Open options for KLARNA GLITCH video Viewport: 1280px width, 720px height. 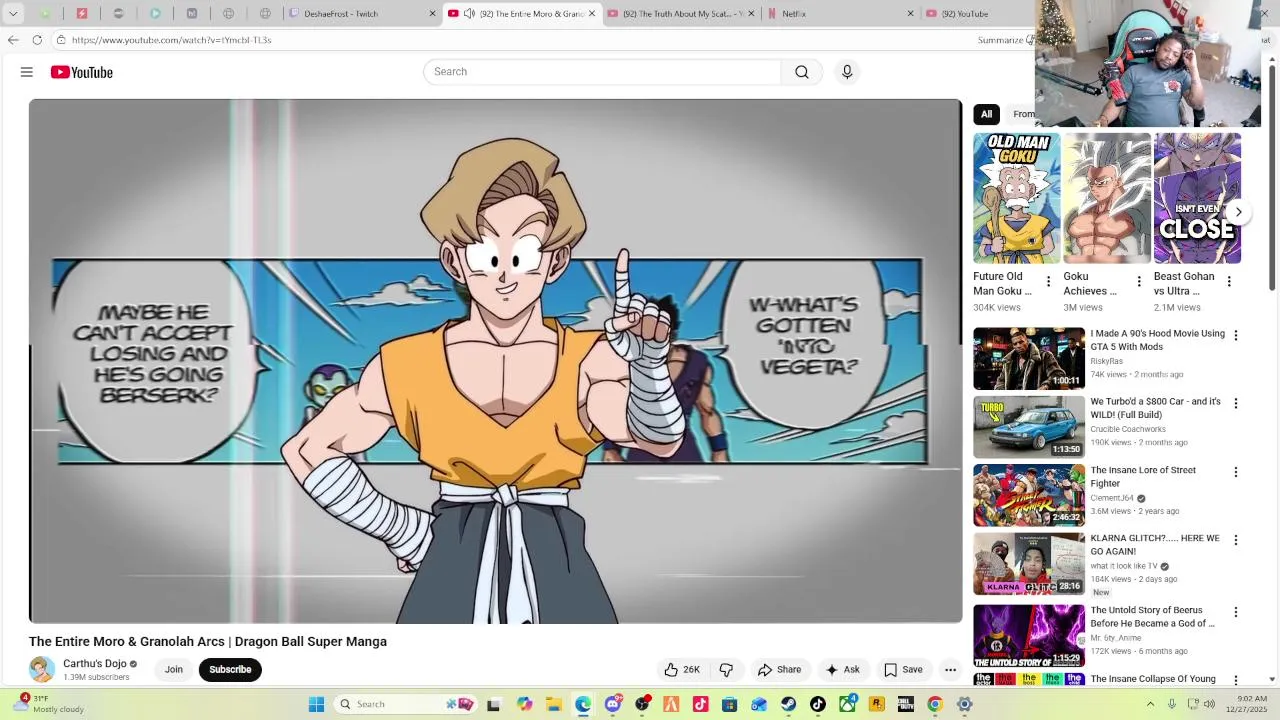pyautogui.click(x=1236, y=540)
